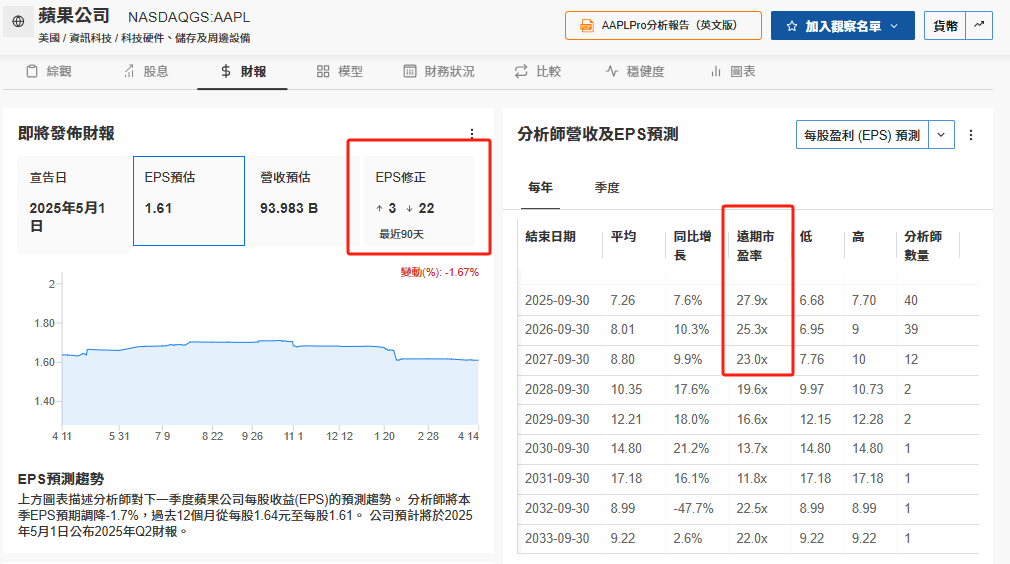Select the EPS預估 card

(189, 201)
